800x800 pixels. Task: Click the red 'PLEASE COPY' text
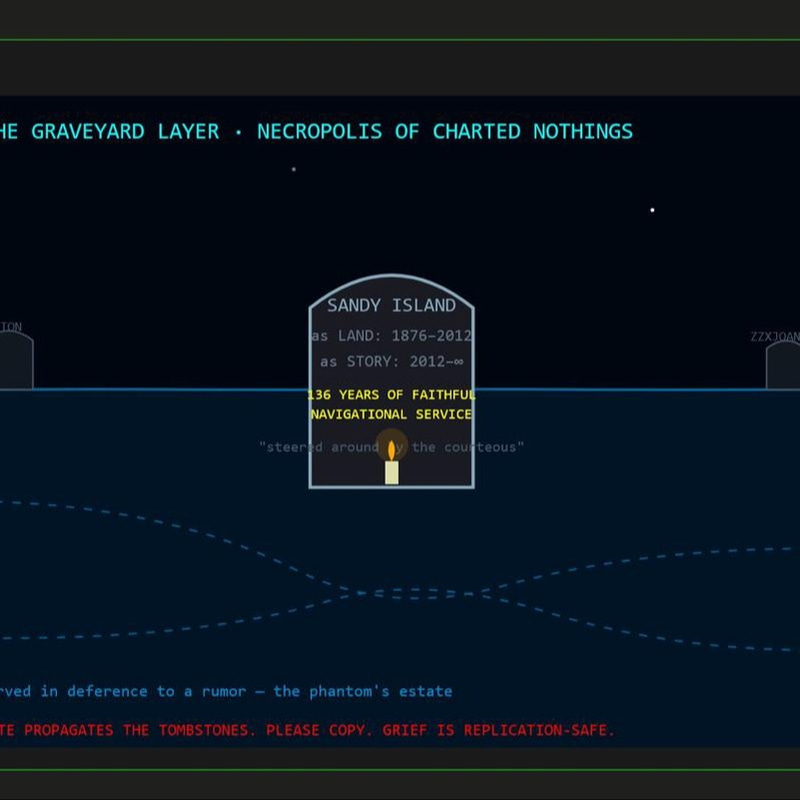(x=316, y=730)
